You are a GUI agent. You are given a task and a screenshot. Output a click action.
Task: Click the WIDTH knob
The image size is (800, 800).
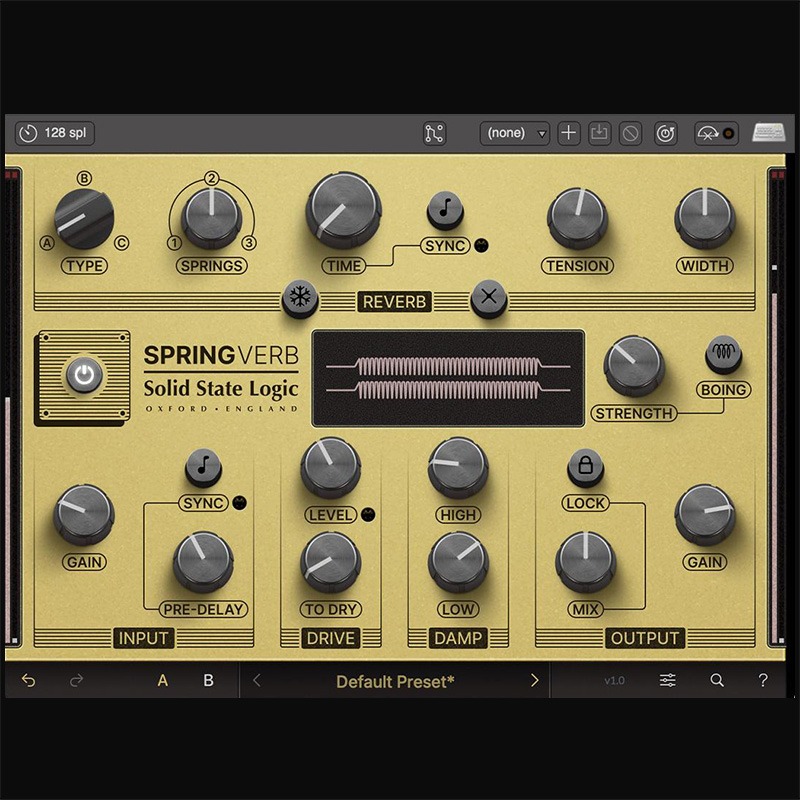[705, 218]
